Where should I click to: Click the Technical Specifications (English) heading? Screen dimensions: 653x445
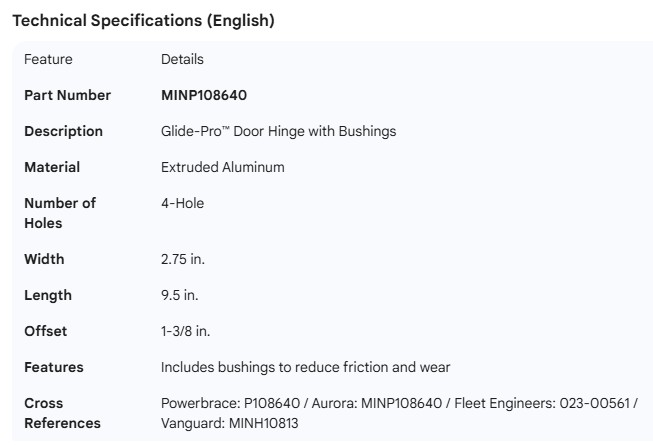pyautogui.click(x=143, y=21)
